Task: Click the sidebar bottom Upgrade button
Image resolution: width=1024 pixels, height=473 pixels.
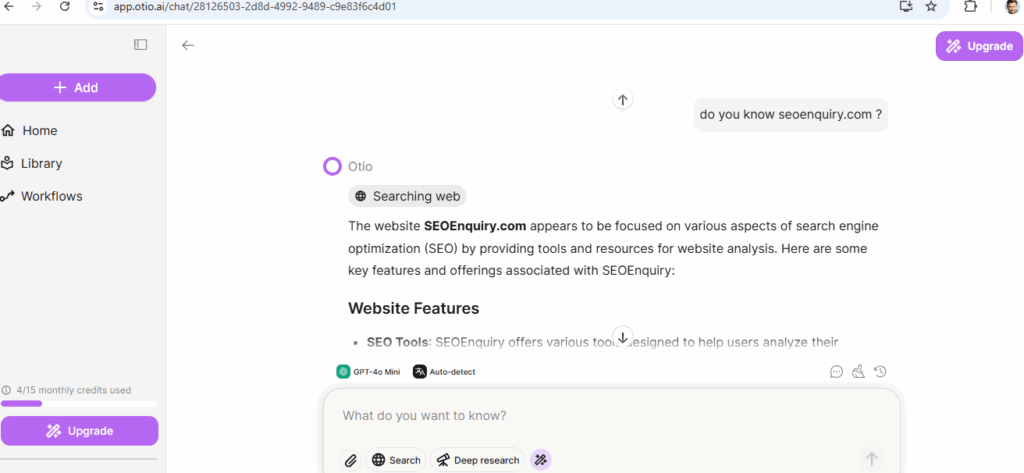Action: pos(79,431)
